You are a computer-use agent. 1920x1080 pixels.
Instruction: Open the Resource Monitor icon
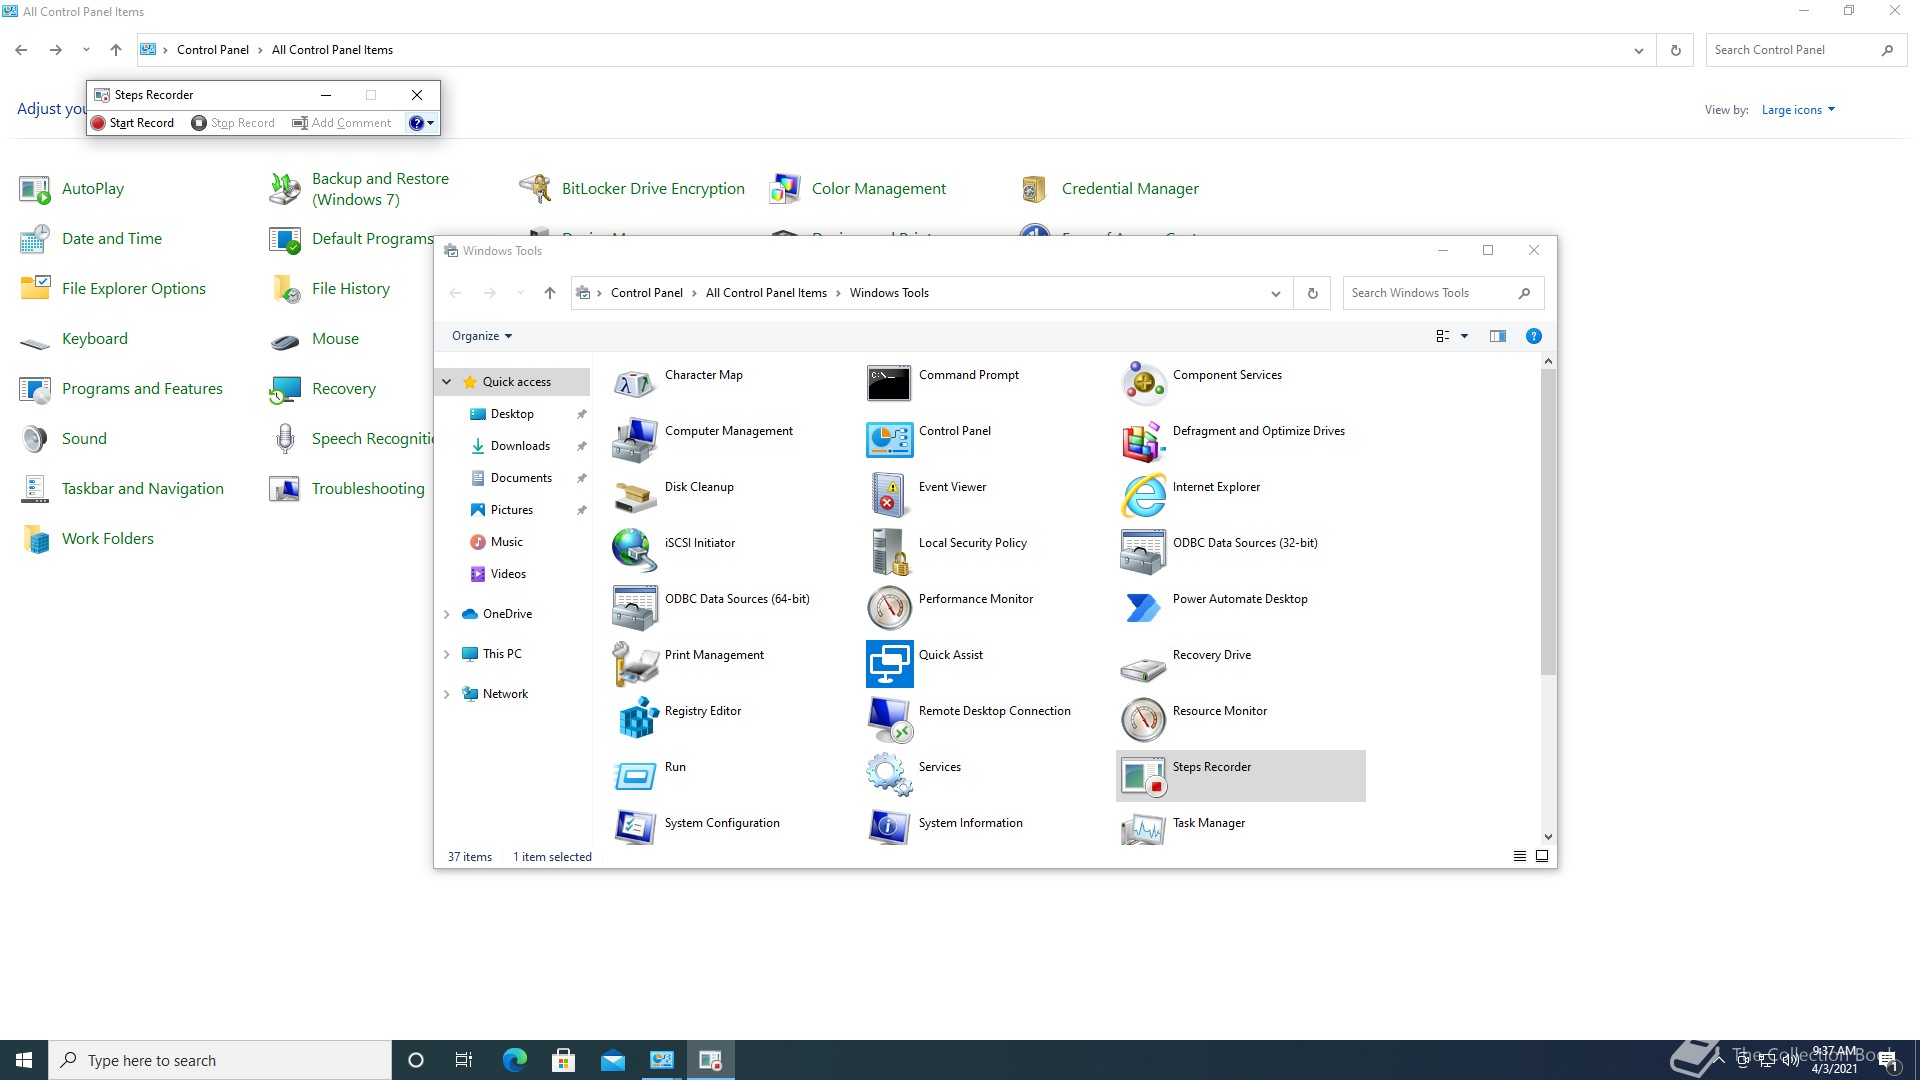[1143, 719]
